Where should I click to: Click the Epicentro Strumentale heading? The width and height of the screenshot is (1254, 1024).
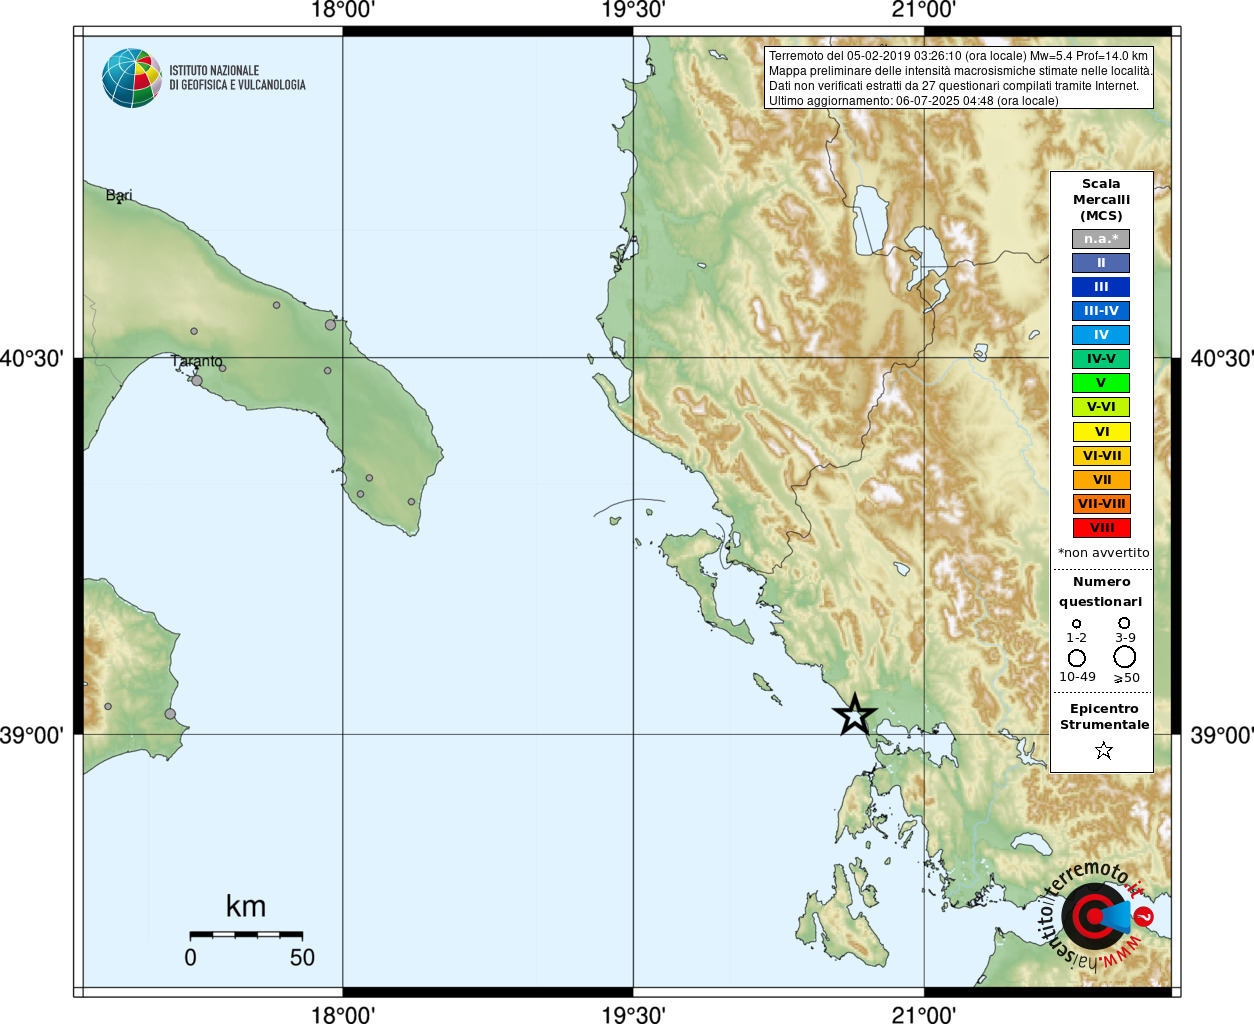point(1104,716)
